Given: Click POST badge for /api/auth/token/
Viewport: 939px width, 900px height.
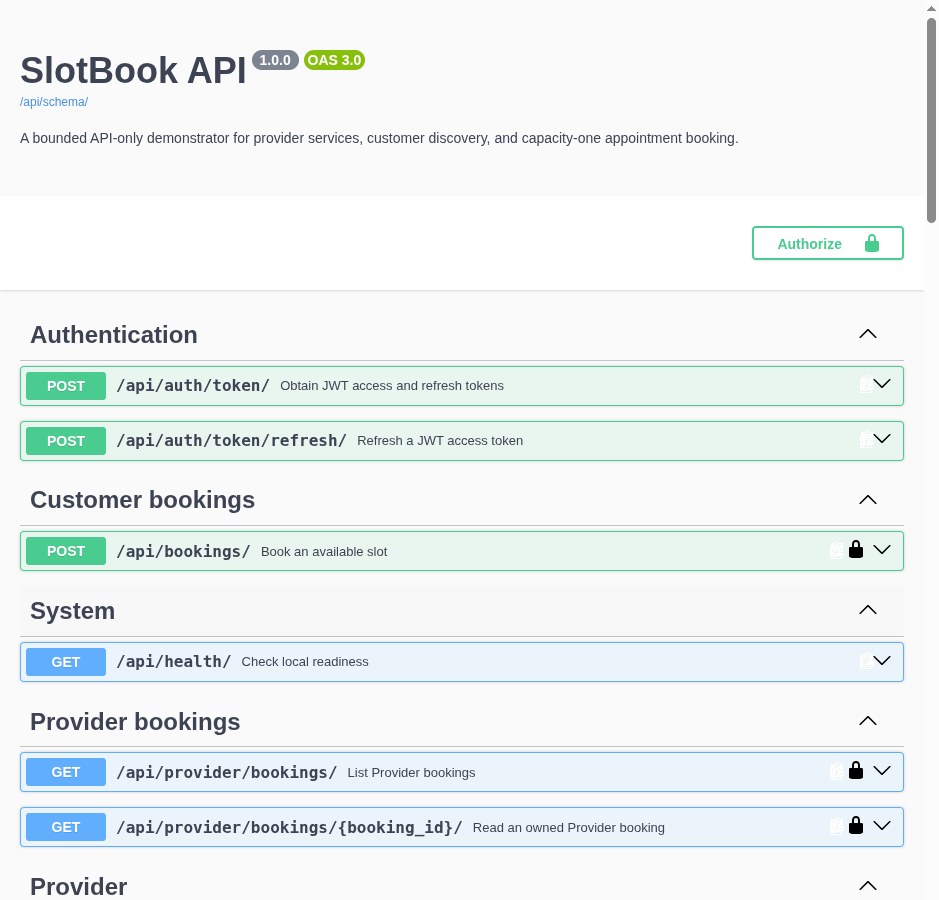Looking at the screenshot, I should point(66,386).
